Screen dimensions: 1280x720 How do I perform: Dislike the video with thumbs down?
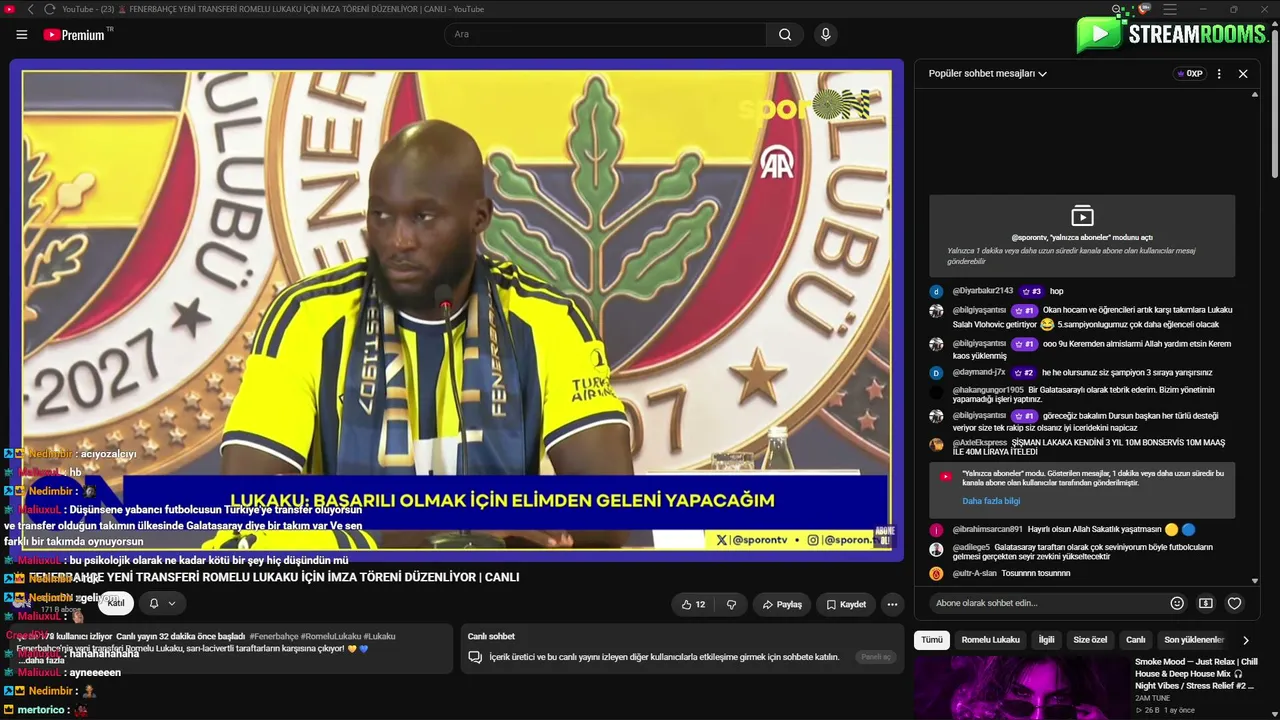(x=731, y=604)
